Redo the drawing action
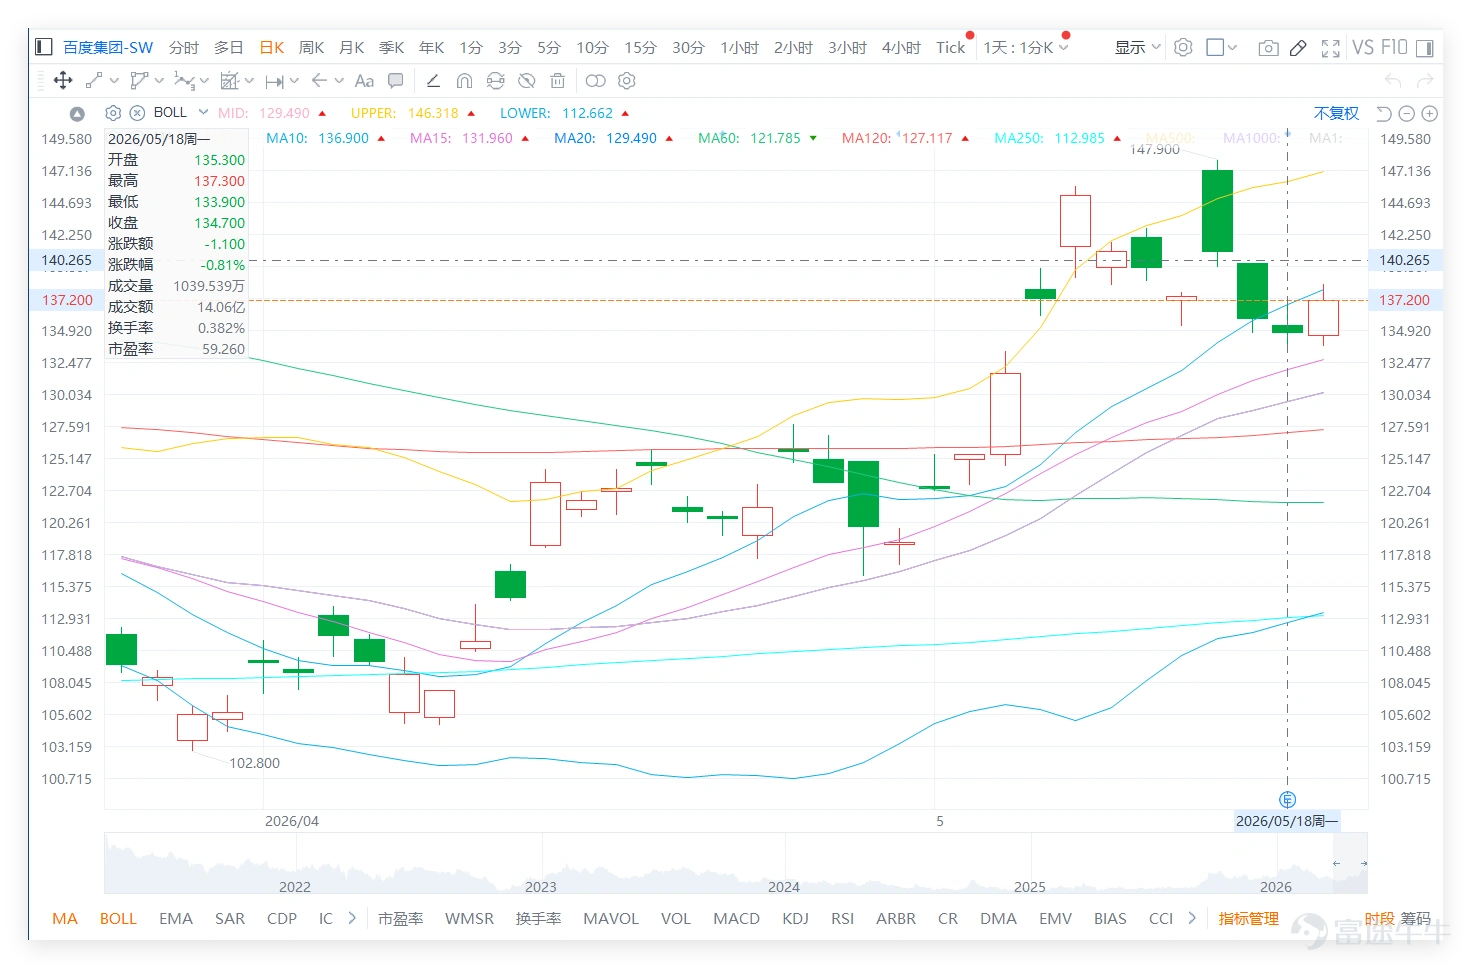Image resolution: width=1471 pixels, height=968 pixels. [x=1425, y=81]
